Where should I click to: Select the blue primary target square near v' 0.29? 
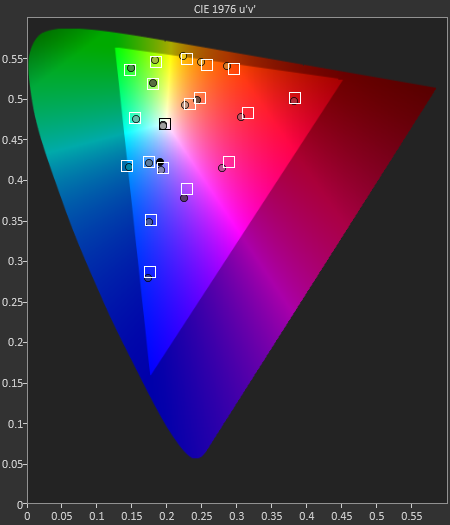point(150,272)
